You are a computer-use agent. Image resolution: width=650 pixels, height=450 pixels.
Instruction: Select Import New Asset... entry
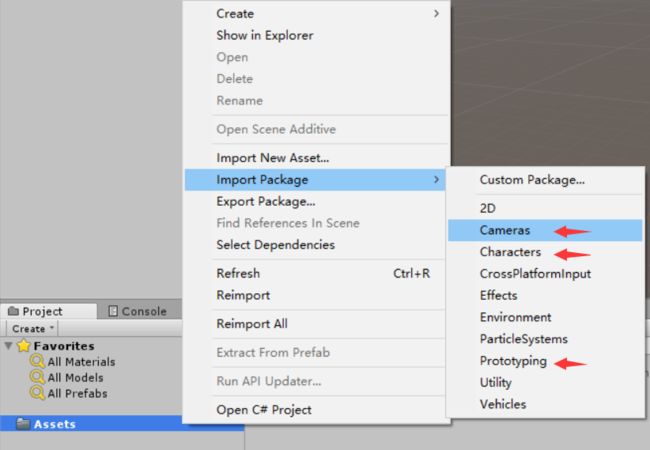(x=317, y=158)
